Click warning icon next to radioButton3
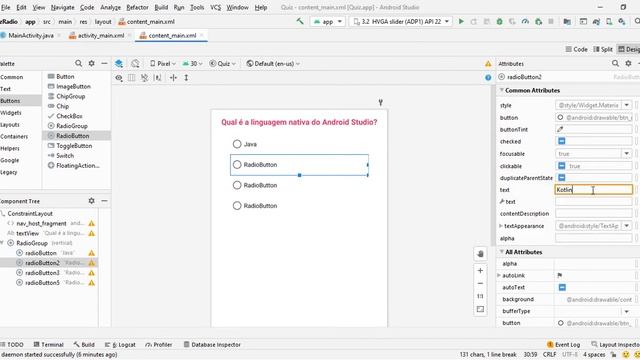The height and width of the screenshot is (360, 640). click(x=91, y=273)
